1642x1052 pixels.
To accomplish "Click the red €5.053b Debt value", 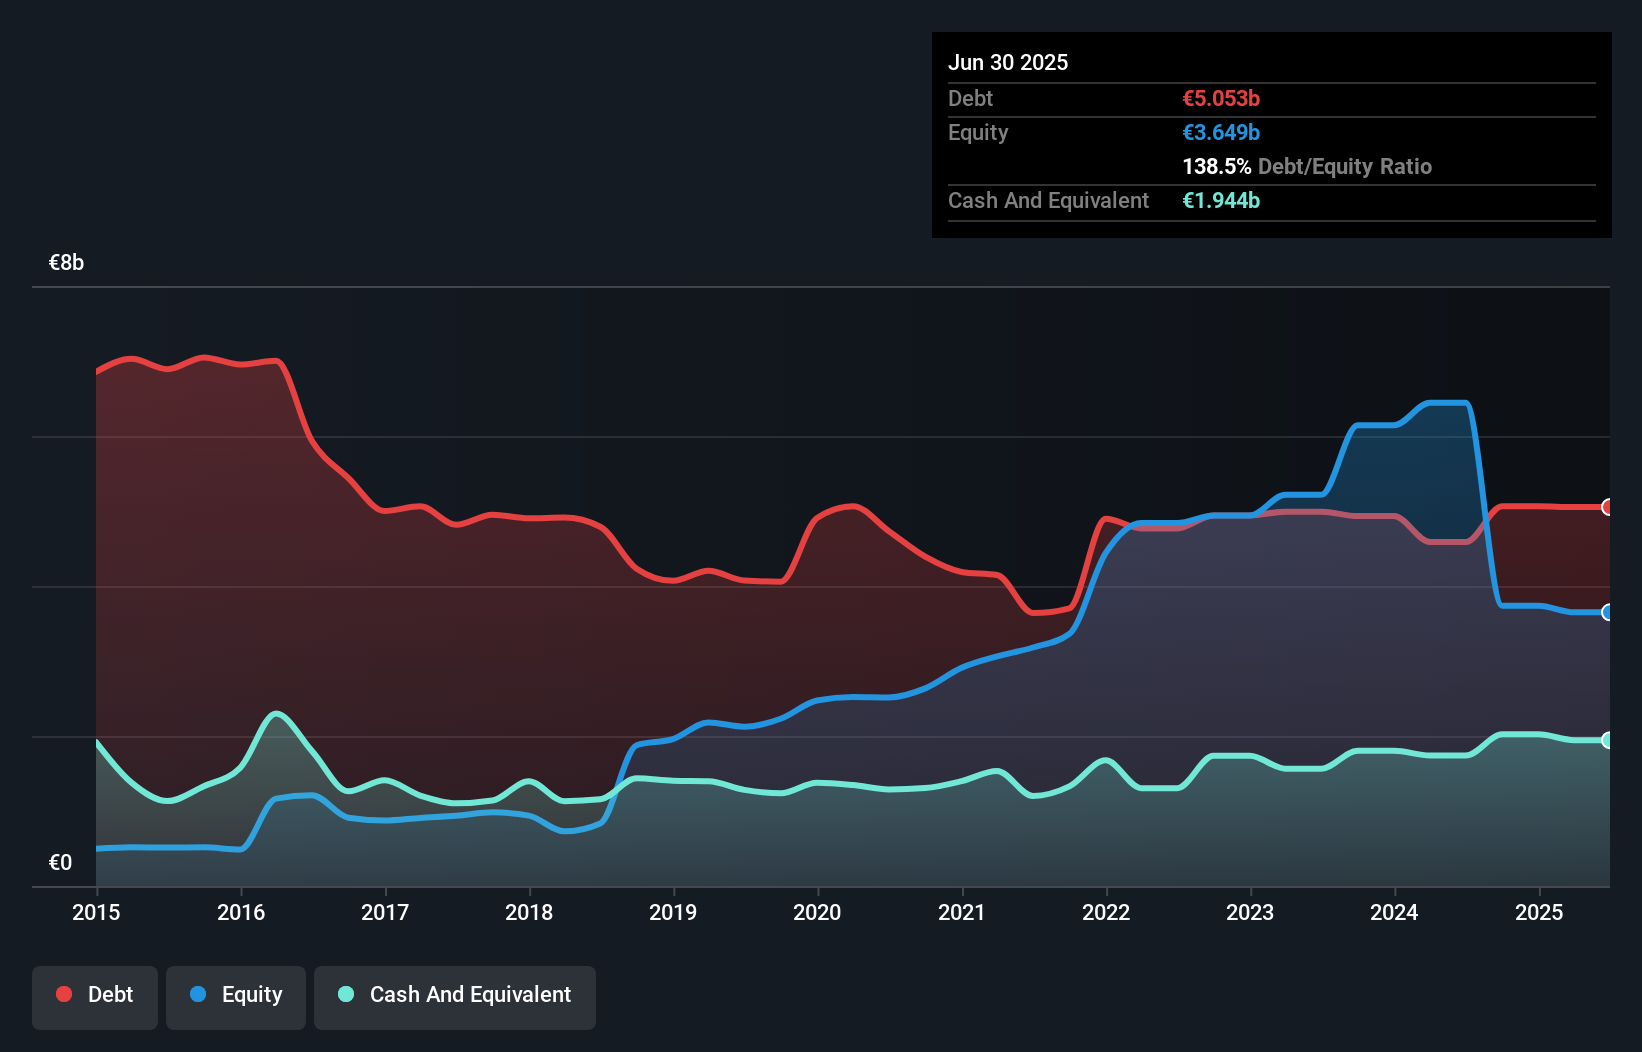I will click(1220, 98).
